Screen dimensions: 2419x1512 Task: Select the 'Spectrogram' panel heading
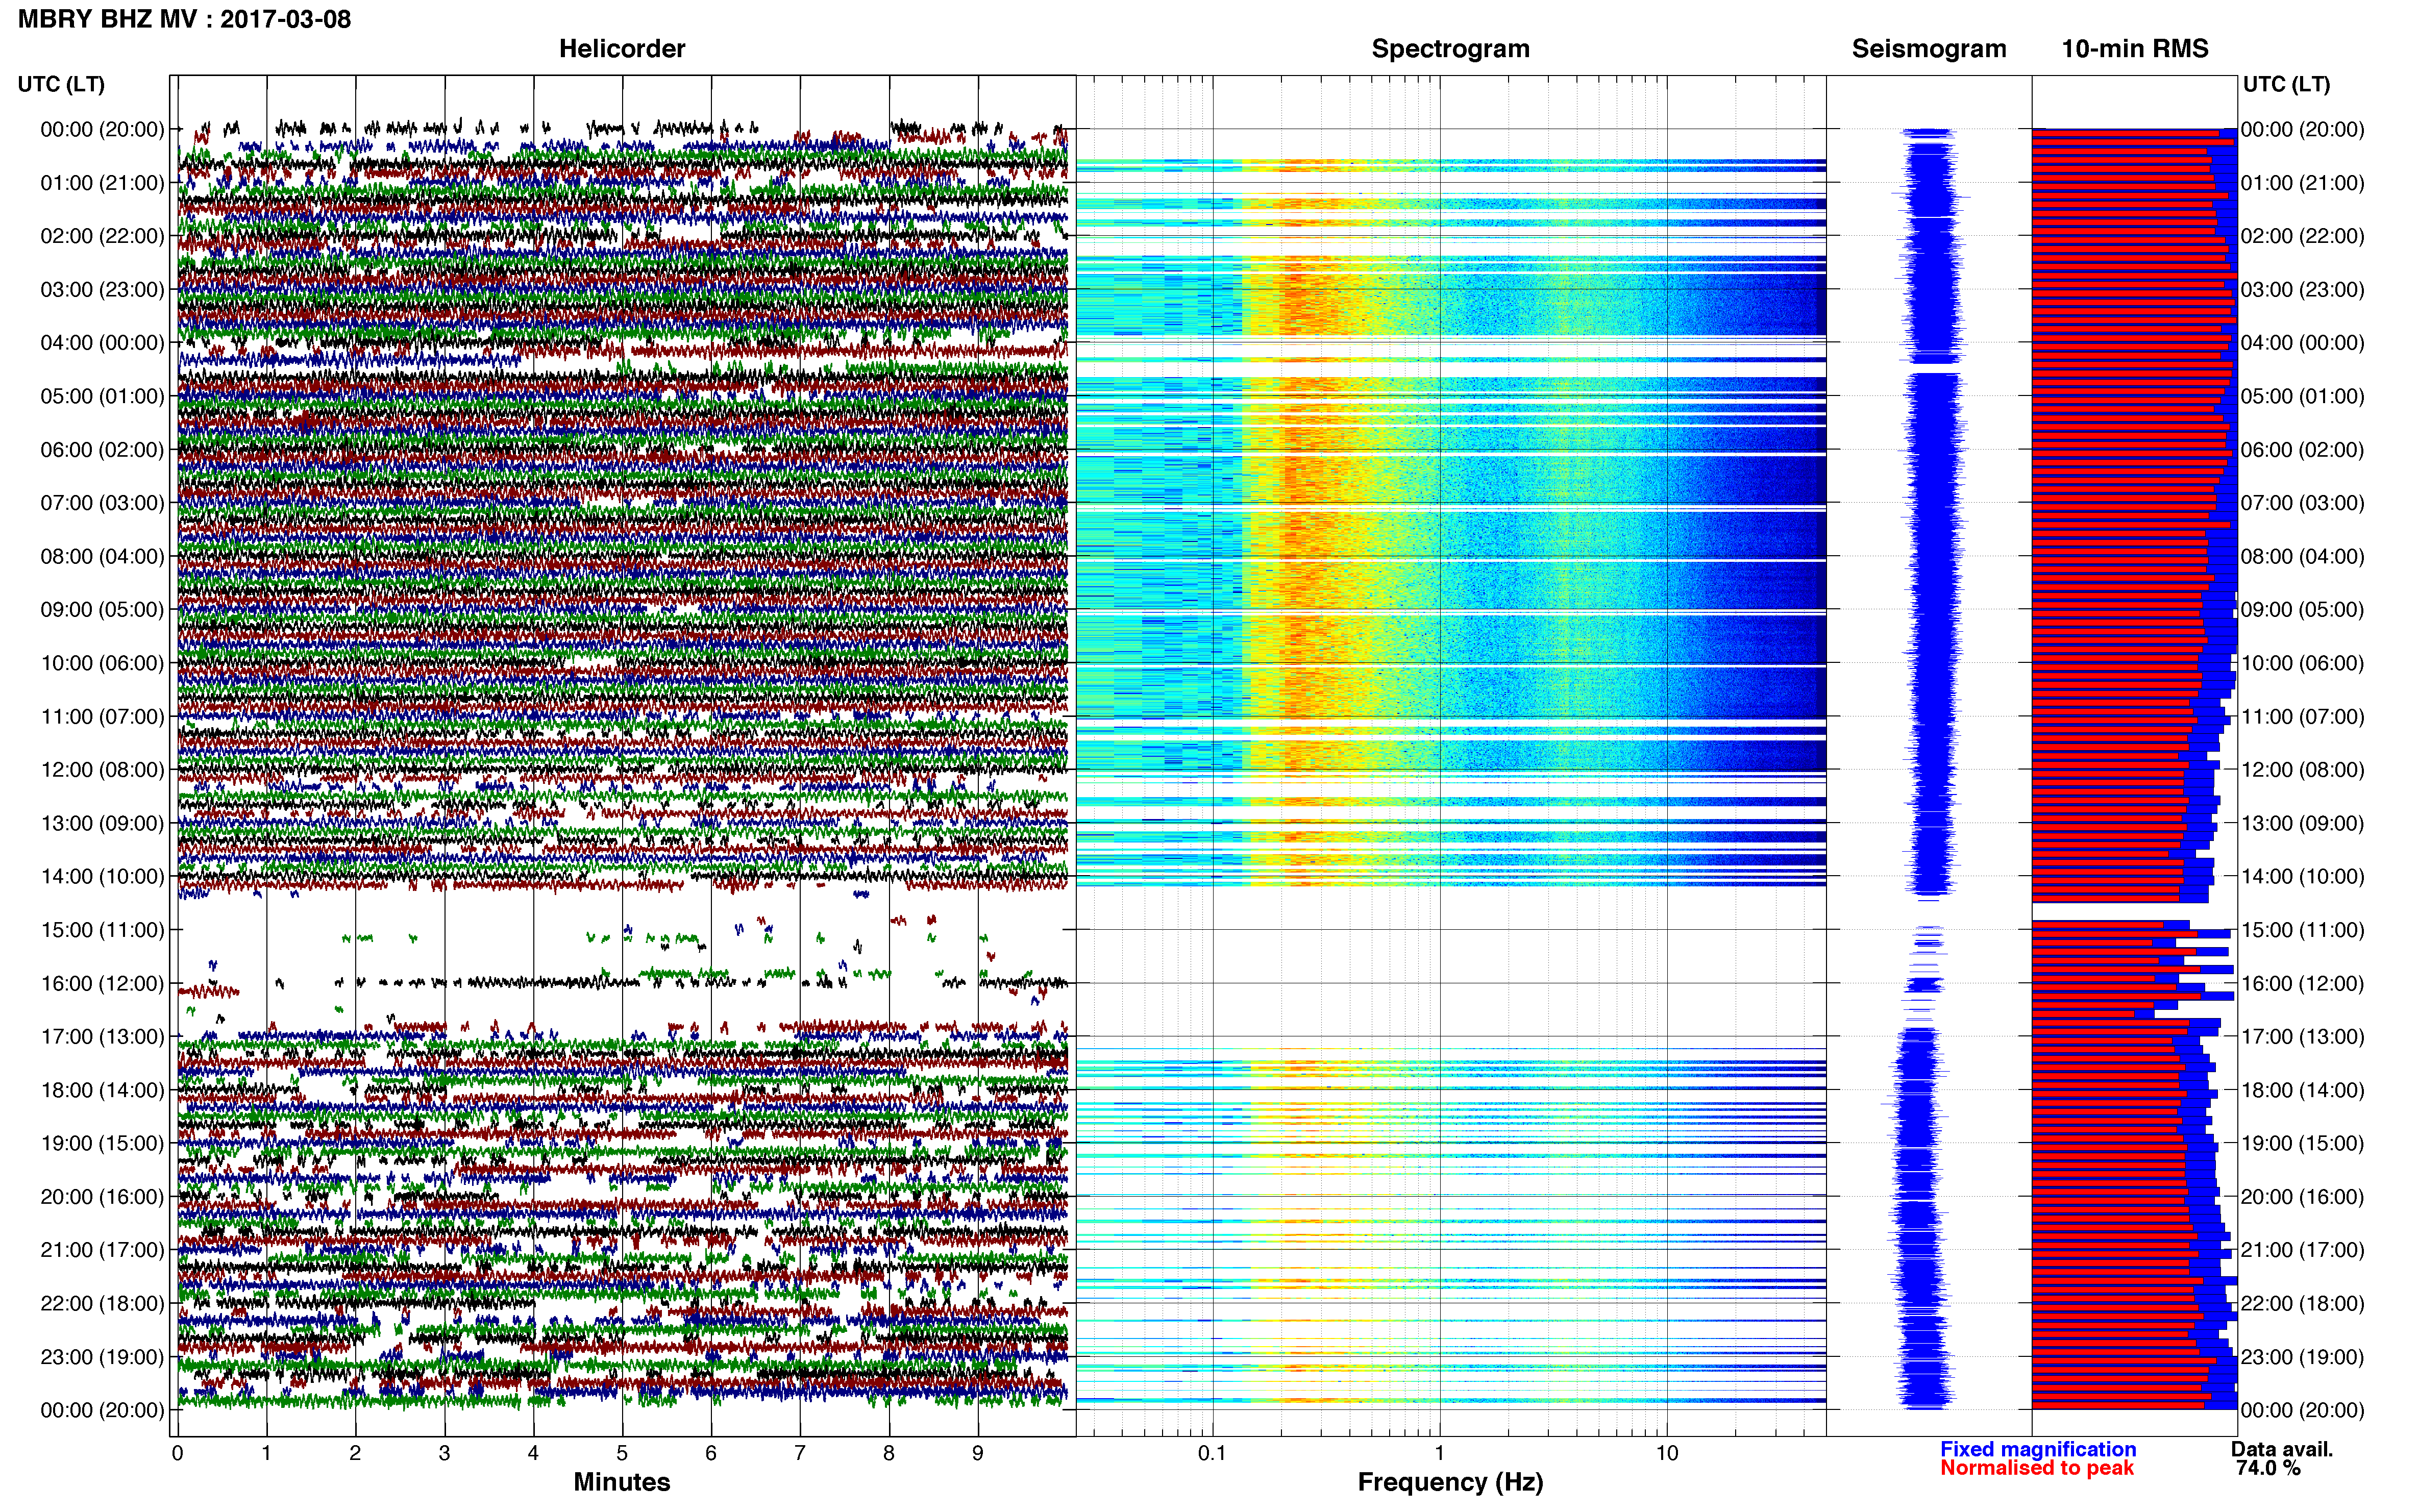(x=1450, y=49)
